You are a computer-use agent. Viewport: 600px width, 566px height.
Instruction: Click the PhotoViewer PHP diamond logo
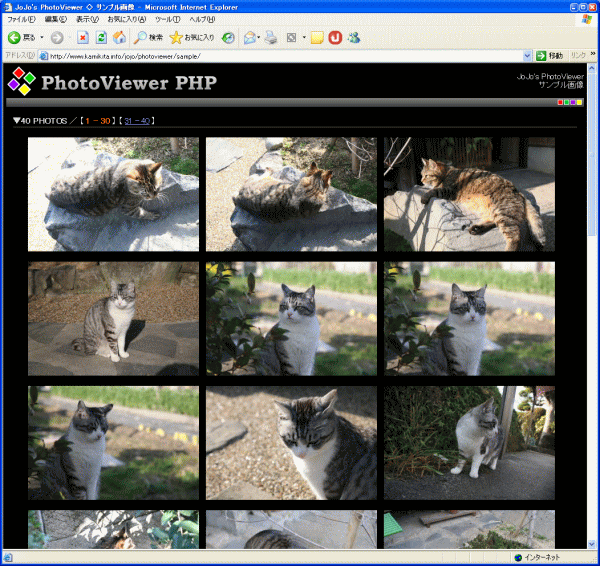22,82
